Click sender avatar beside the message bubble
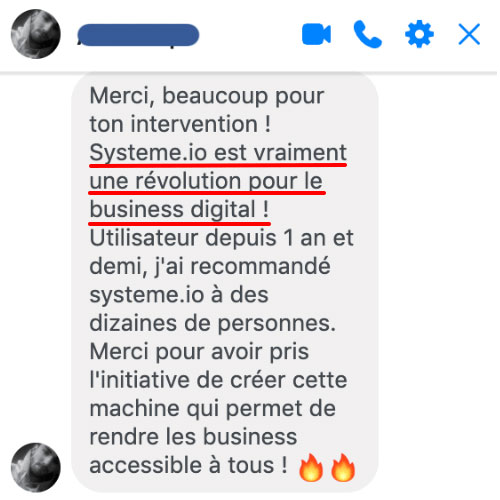The height and width of the screenshot is (500, 500). pyautogui.click(x=36, y=467)
